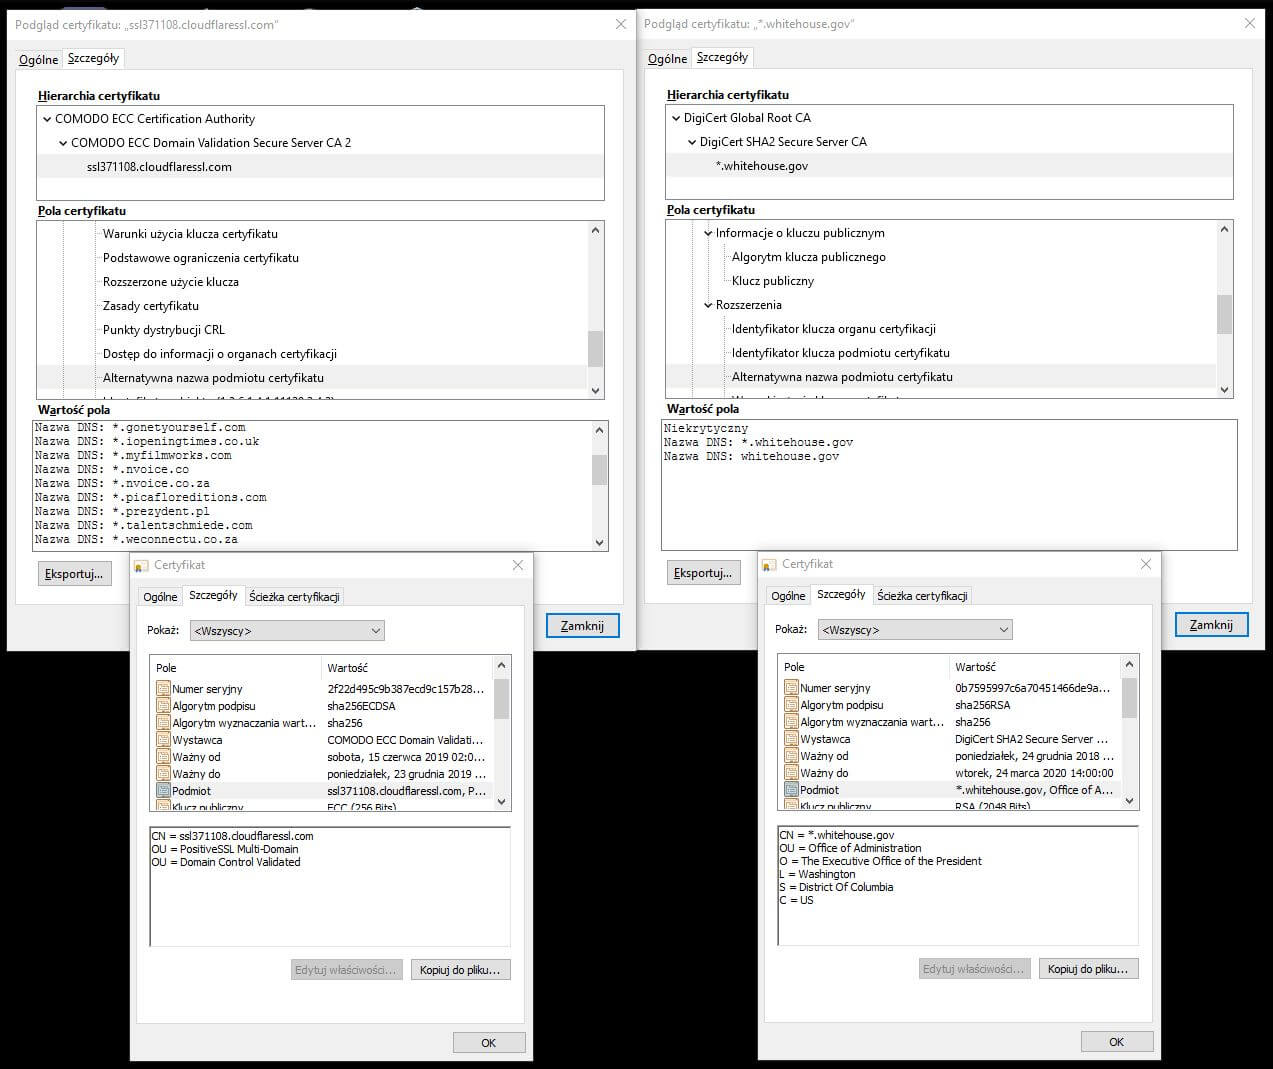Click the Wystawca icon in DigiCert certificate list
The image size is (1273, 1069).
(791, 739)
